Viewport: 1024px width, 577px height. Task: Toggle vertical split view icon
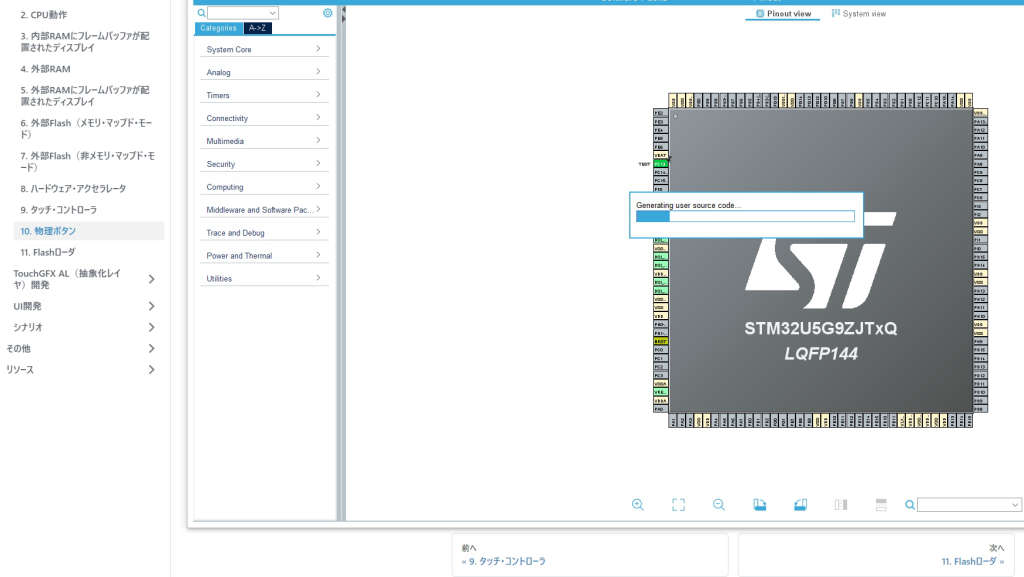[x=840, y=505]
